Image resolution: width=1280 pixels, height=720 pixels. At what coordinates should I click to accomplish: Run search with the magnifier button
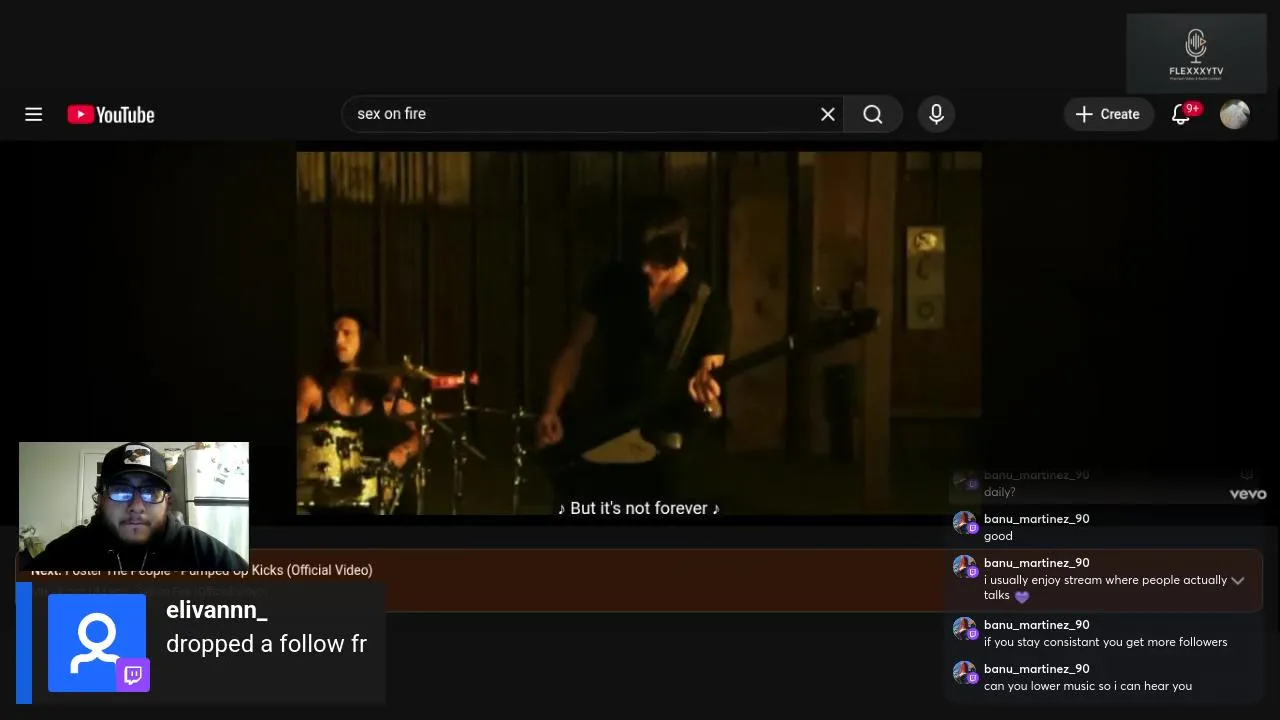[x=873, y=114]
